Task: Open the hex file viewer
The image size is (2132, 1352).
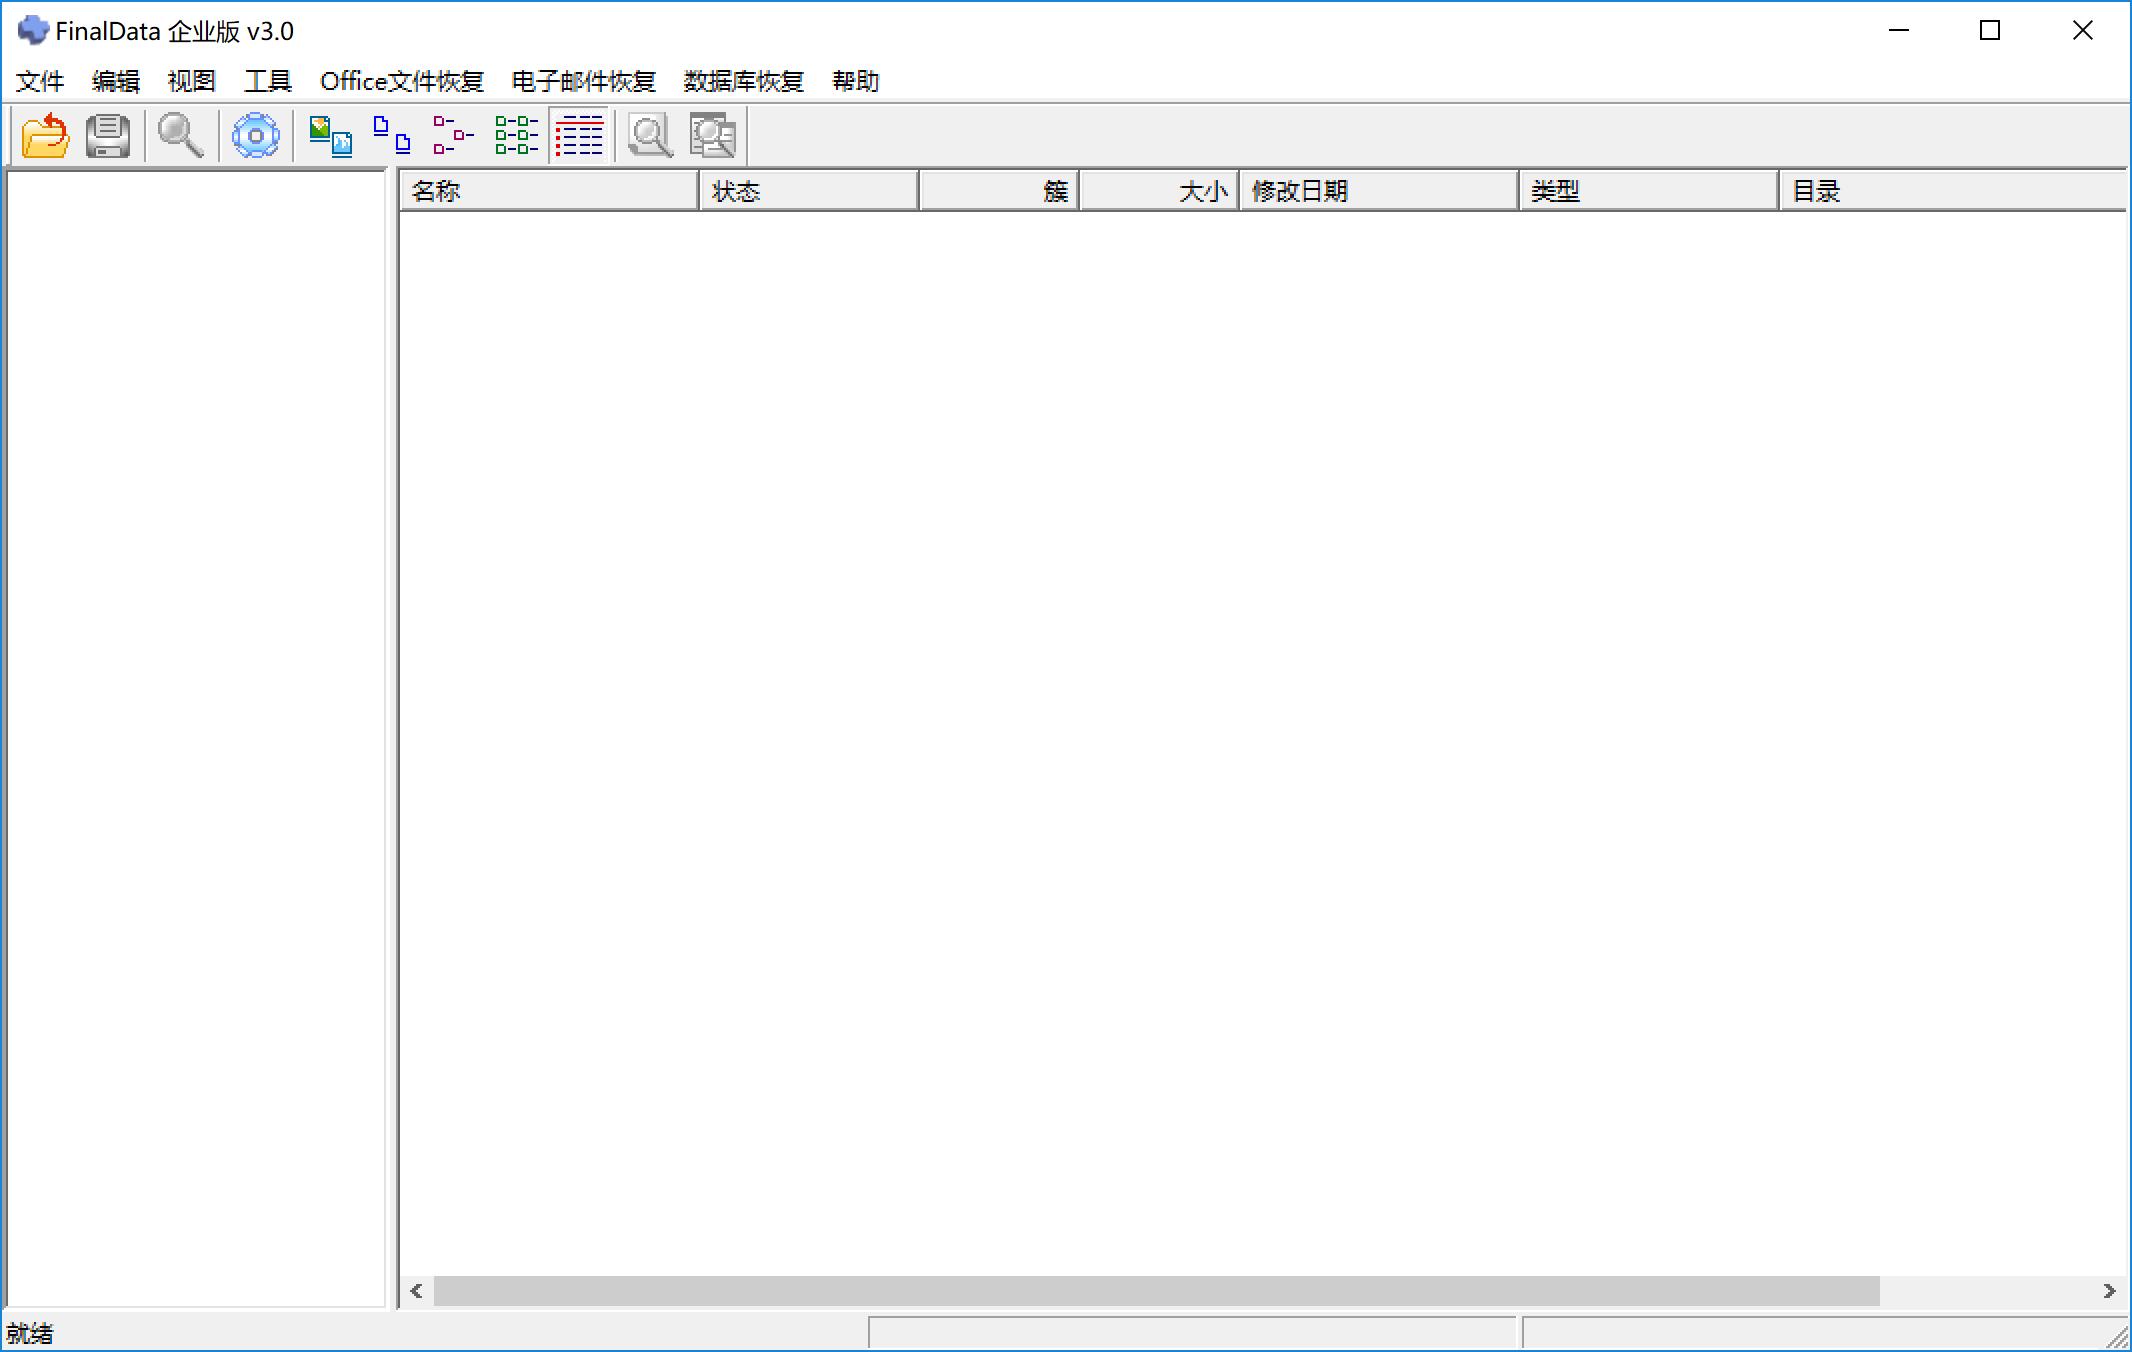Action: point(710,135)
